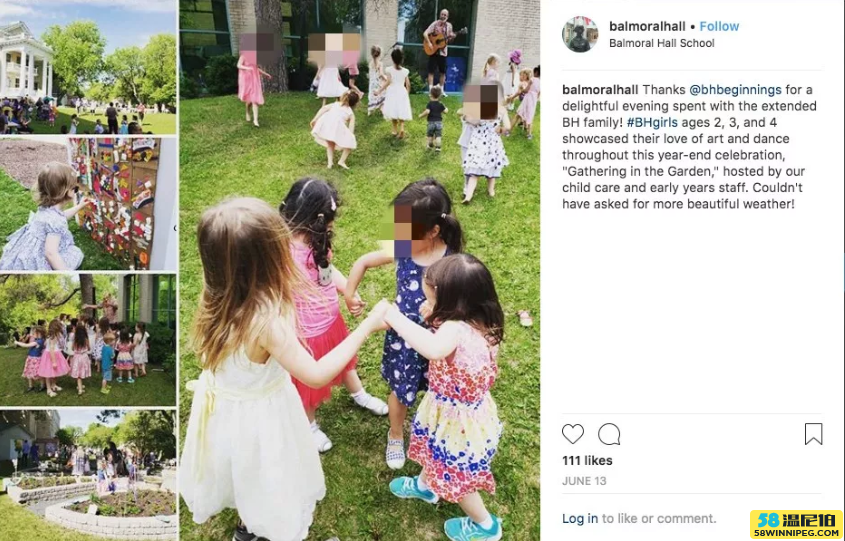
Task: Click the main photo of girls holding hands
Action: coord(359,270)
